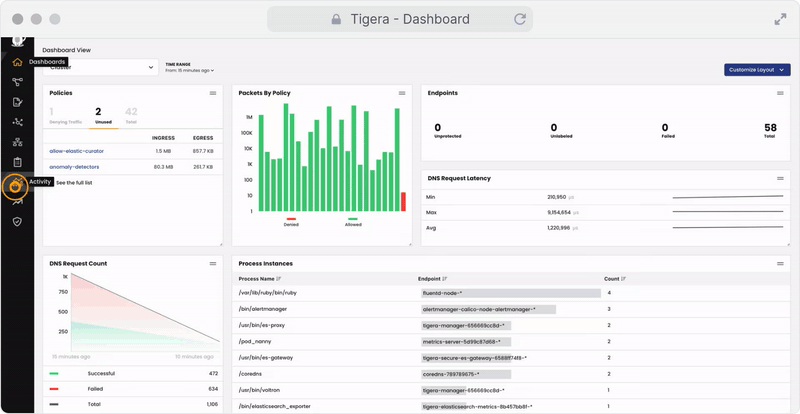Click the red Denied legend swatch
Viewport: 800px width, 414px height.
(x=291, y=218)
